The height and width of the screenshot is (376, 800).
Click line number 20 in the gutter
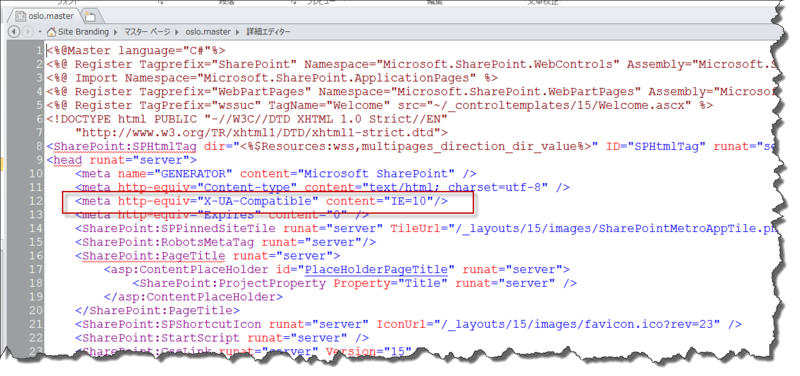tap(36, 310)
